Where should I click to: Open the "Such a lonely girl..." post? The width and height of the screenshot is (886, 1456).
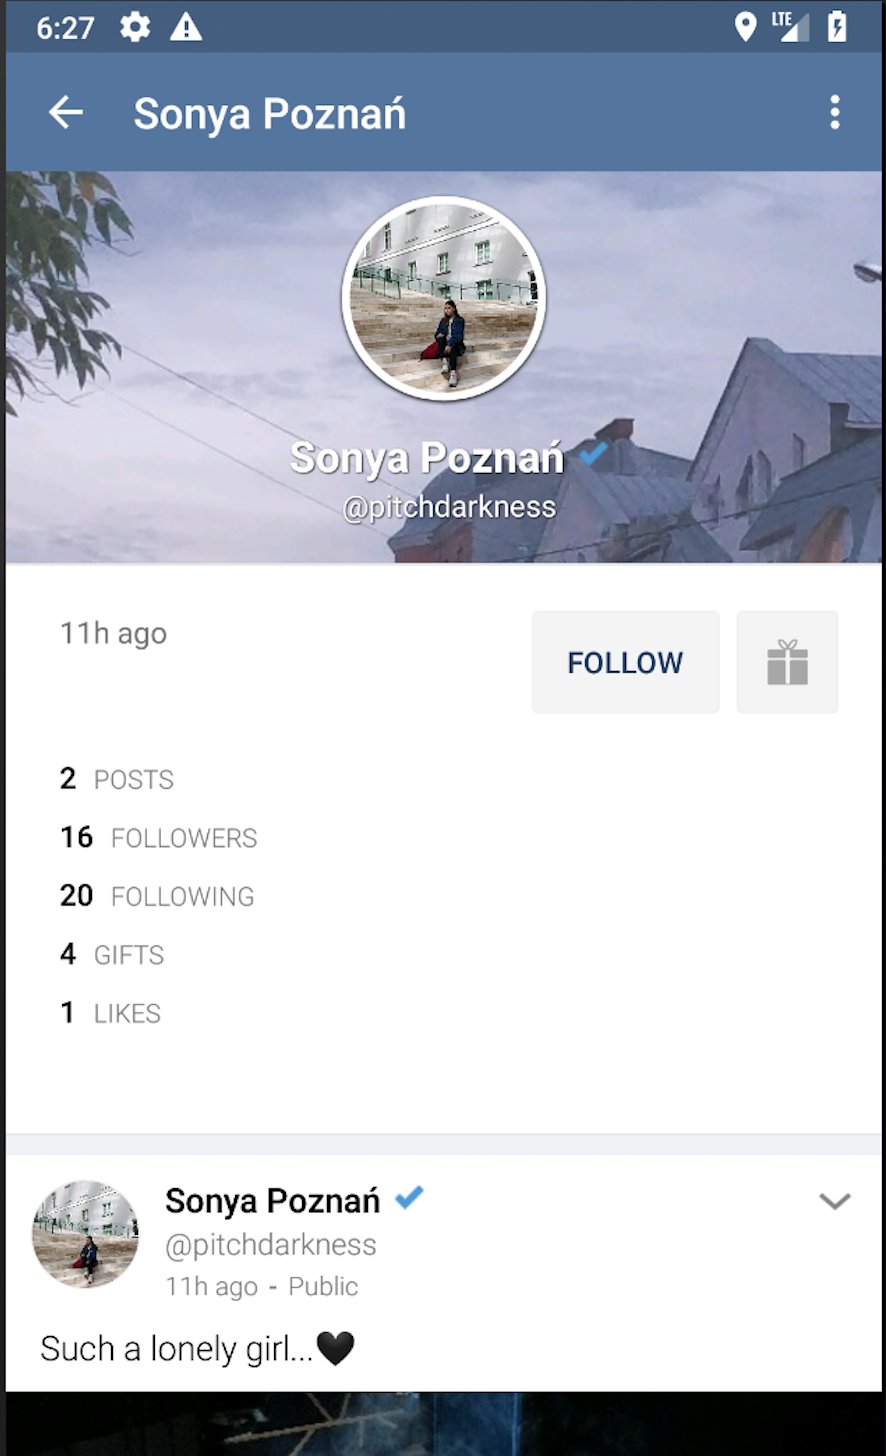point(198,1349)
